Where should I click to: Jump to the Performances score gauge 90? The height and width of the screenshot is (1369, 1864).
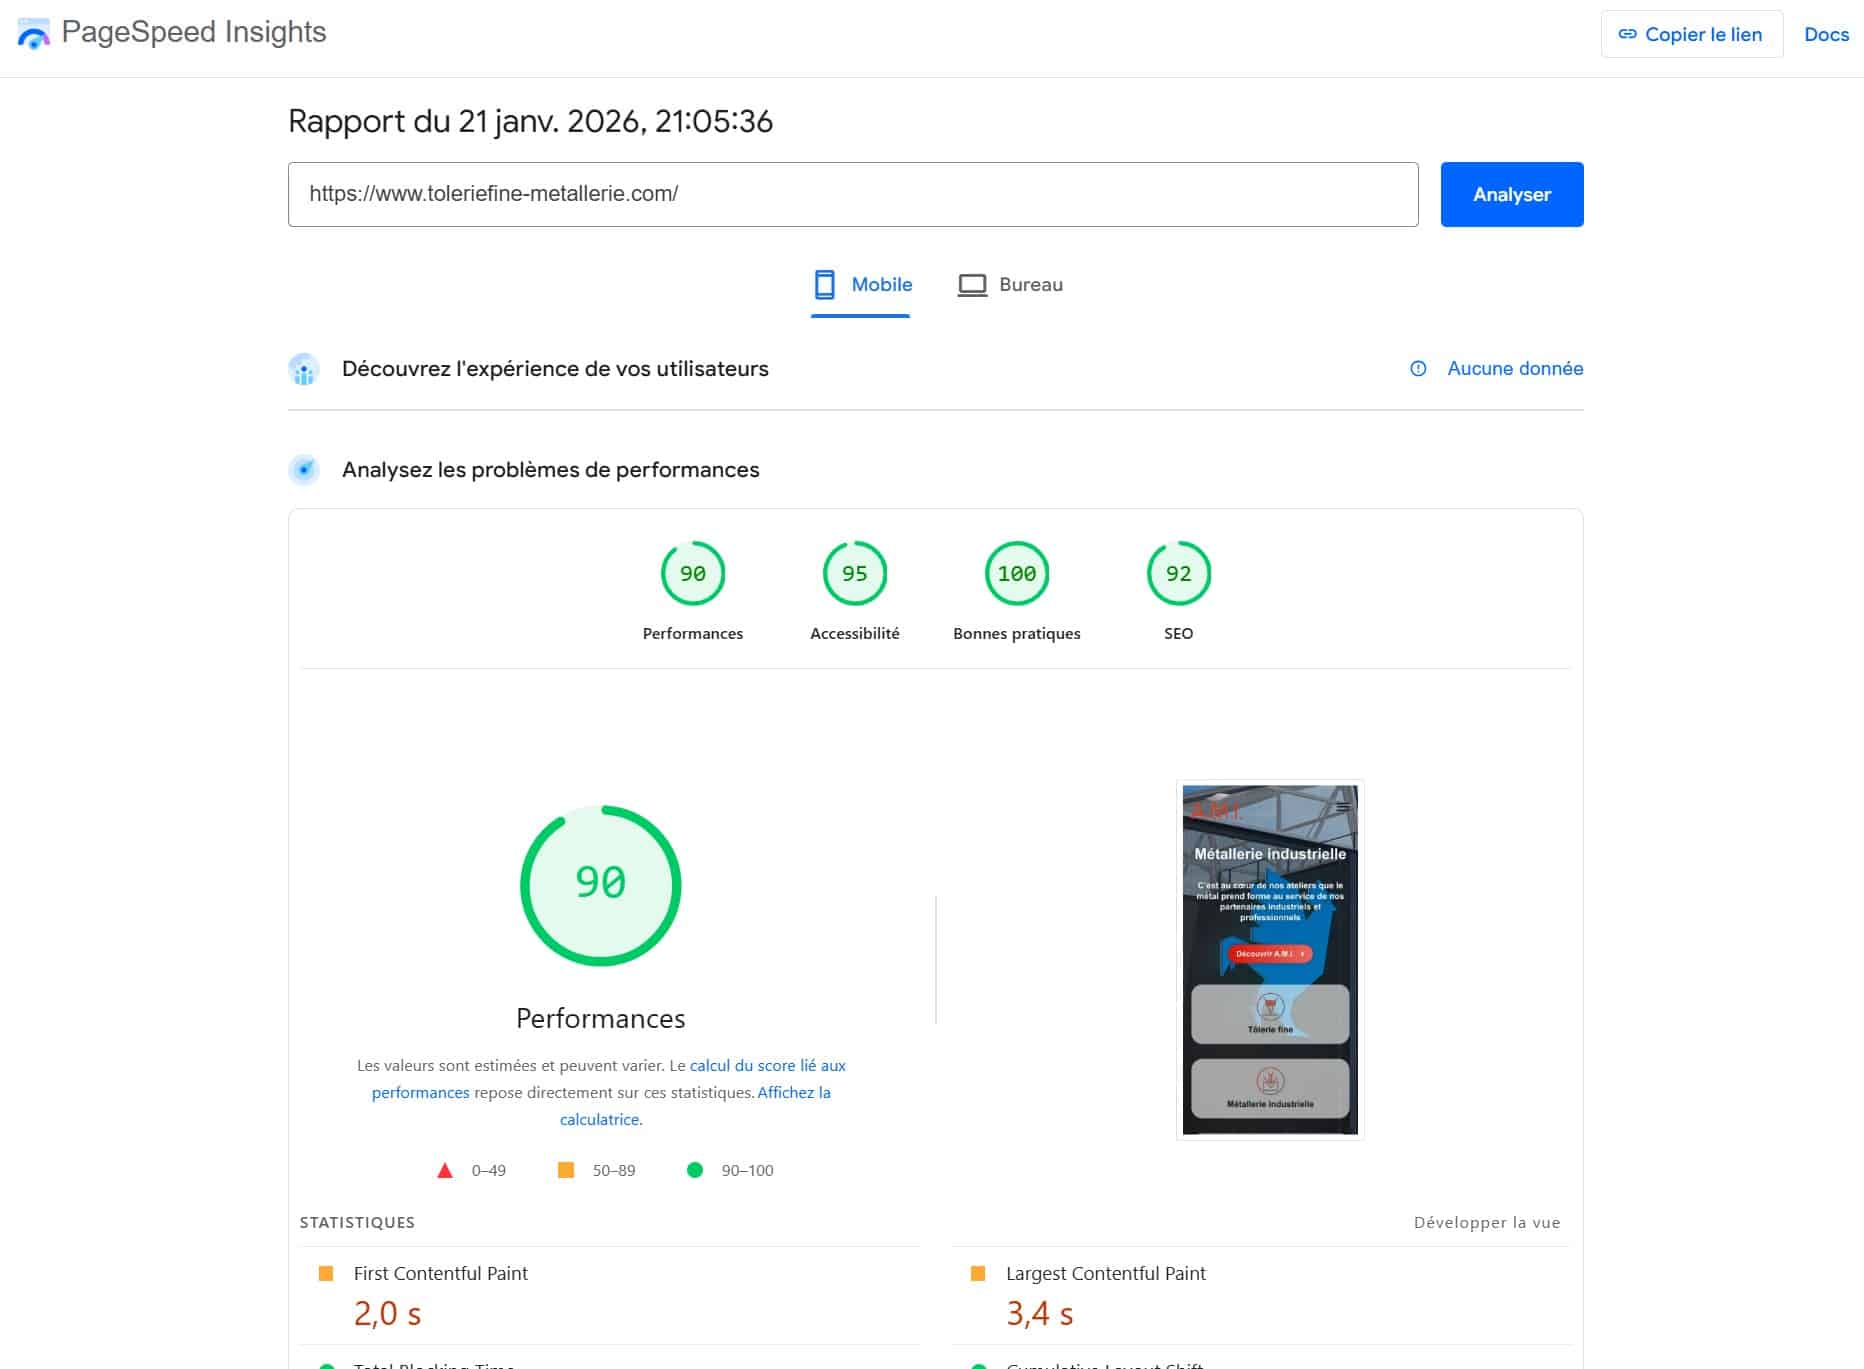click(x=692, y=574)
